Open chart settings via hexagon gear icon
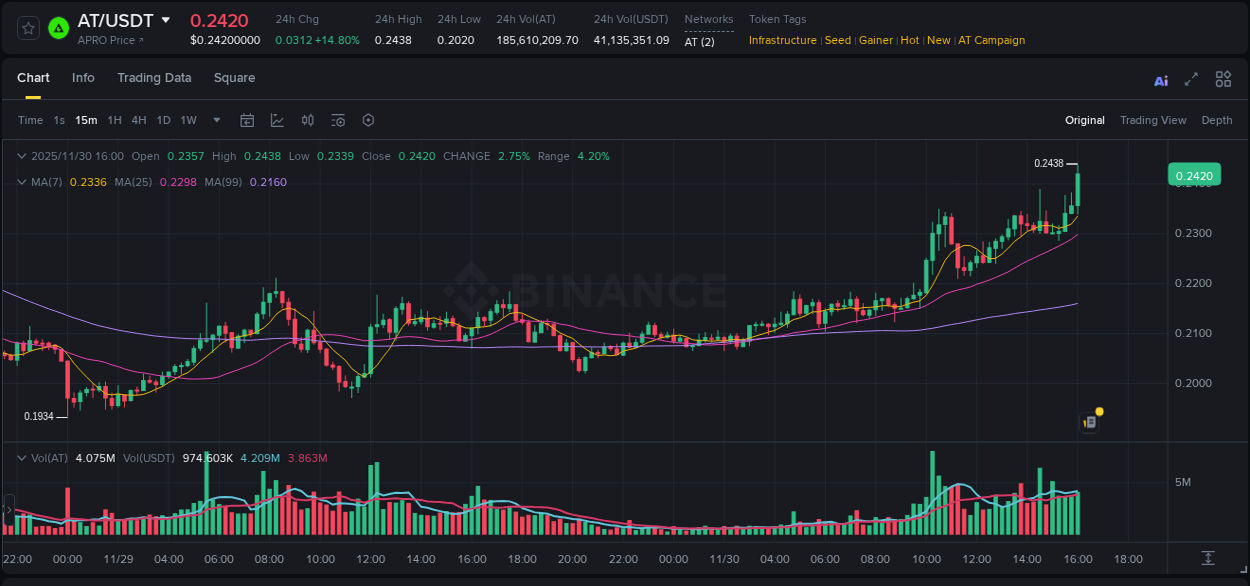 click(368, 120)
